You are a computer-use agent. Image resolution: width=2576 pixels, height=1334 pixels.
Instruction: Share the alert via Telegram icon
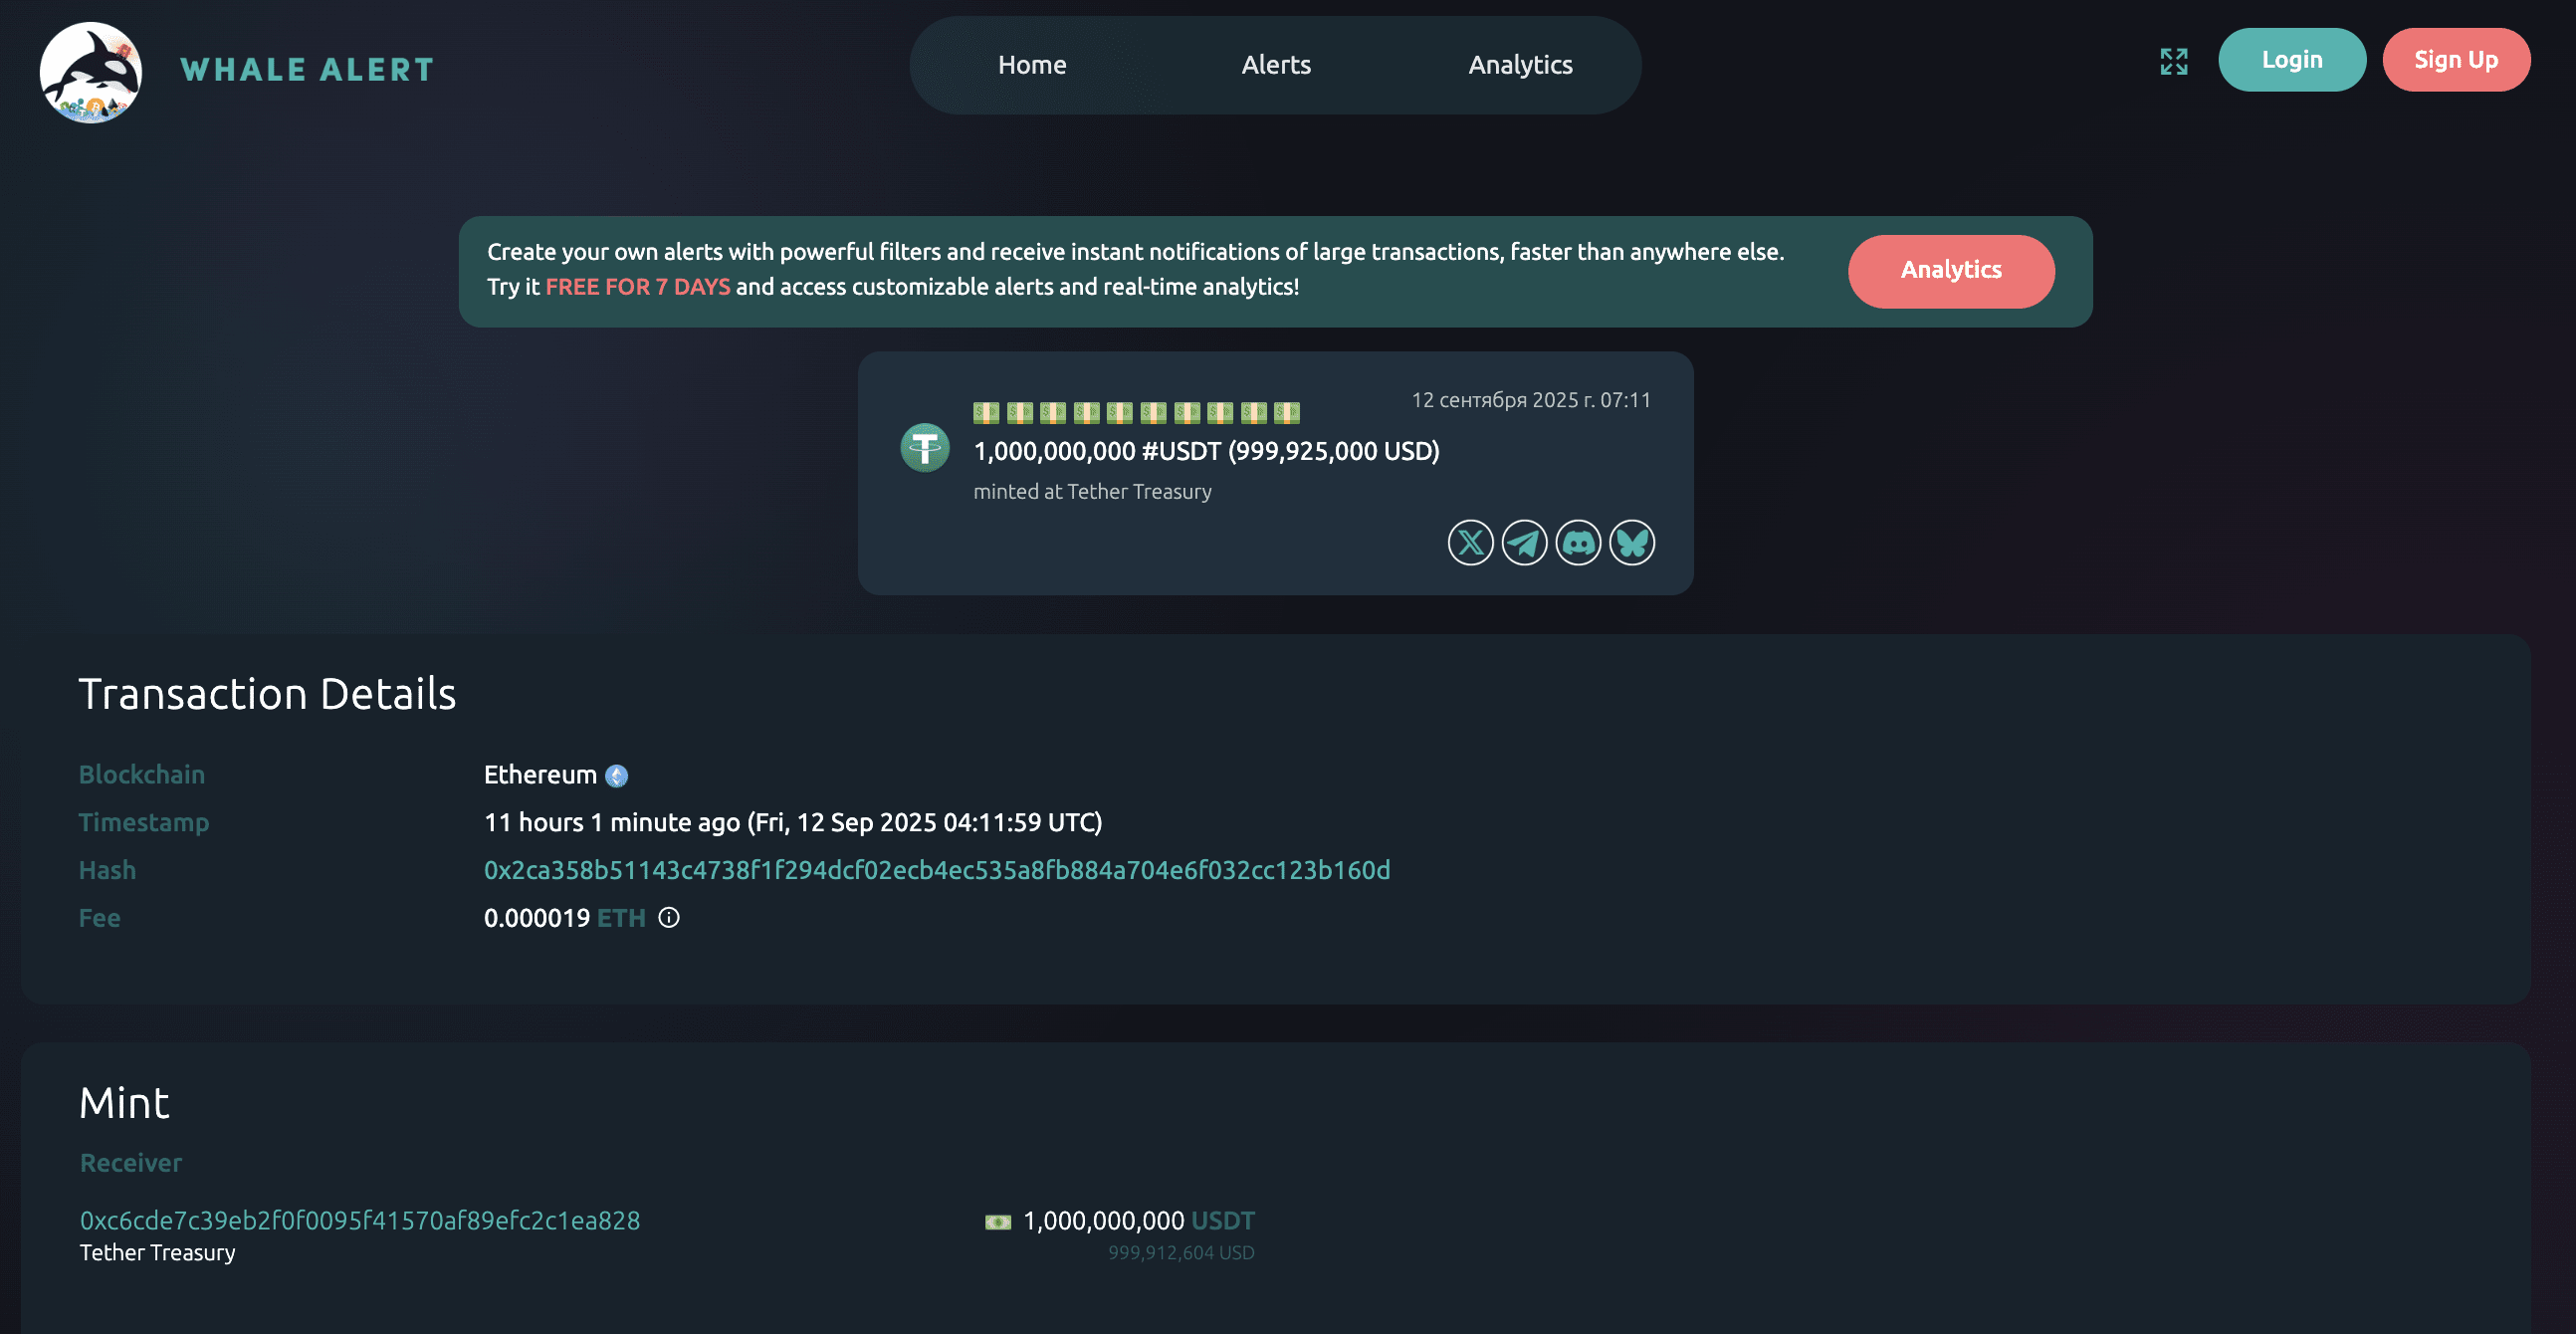pos(1523,542)
